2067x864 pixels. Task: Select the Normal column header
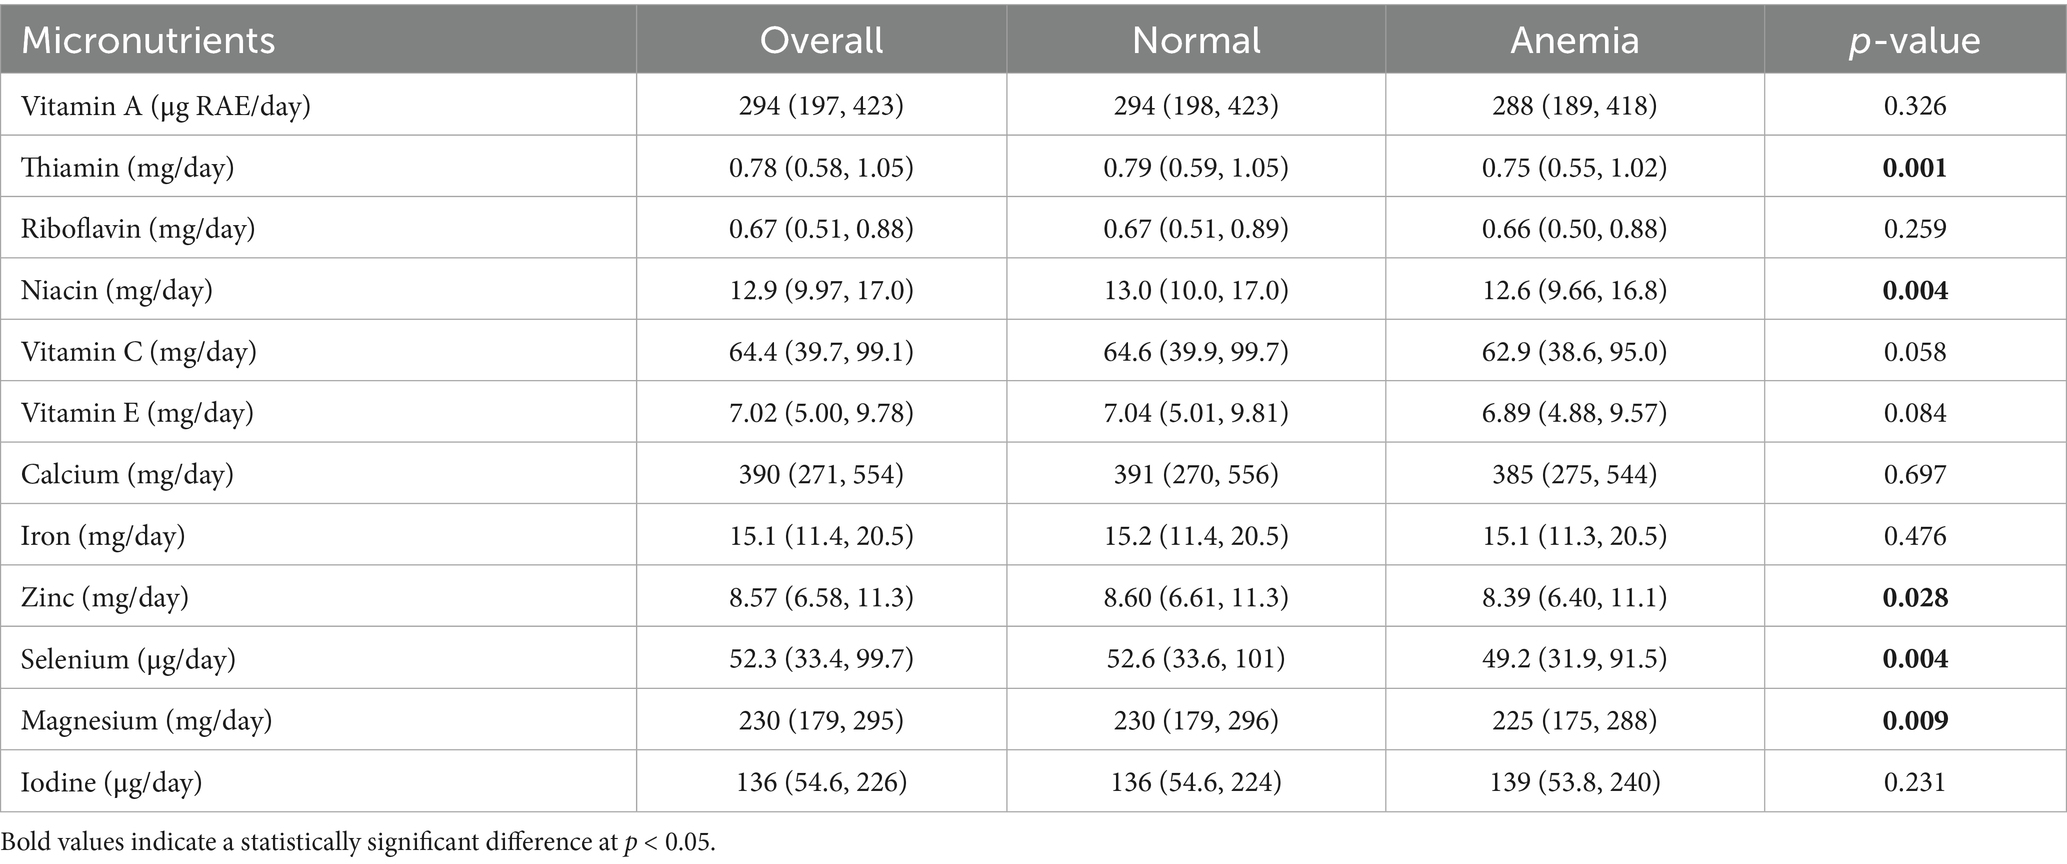[1195, 40]
